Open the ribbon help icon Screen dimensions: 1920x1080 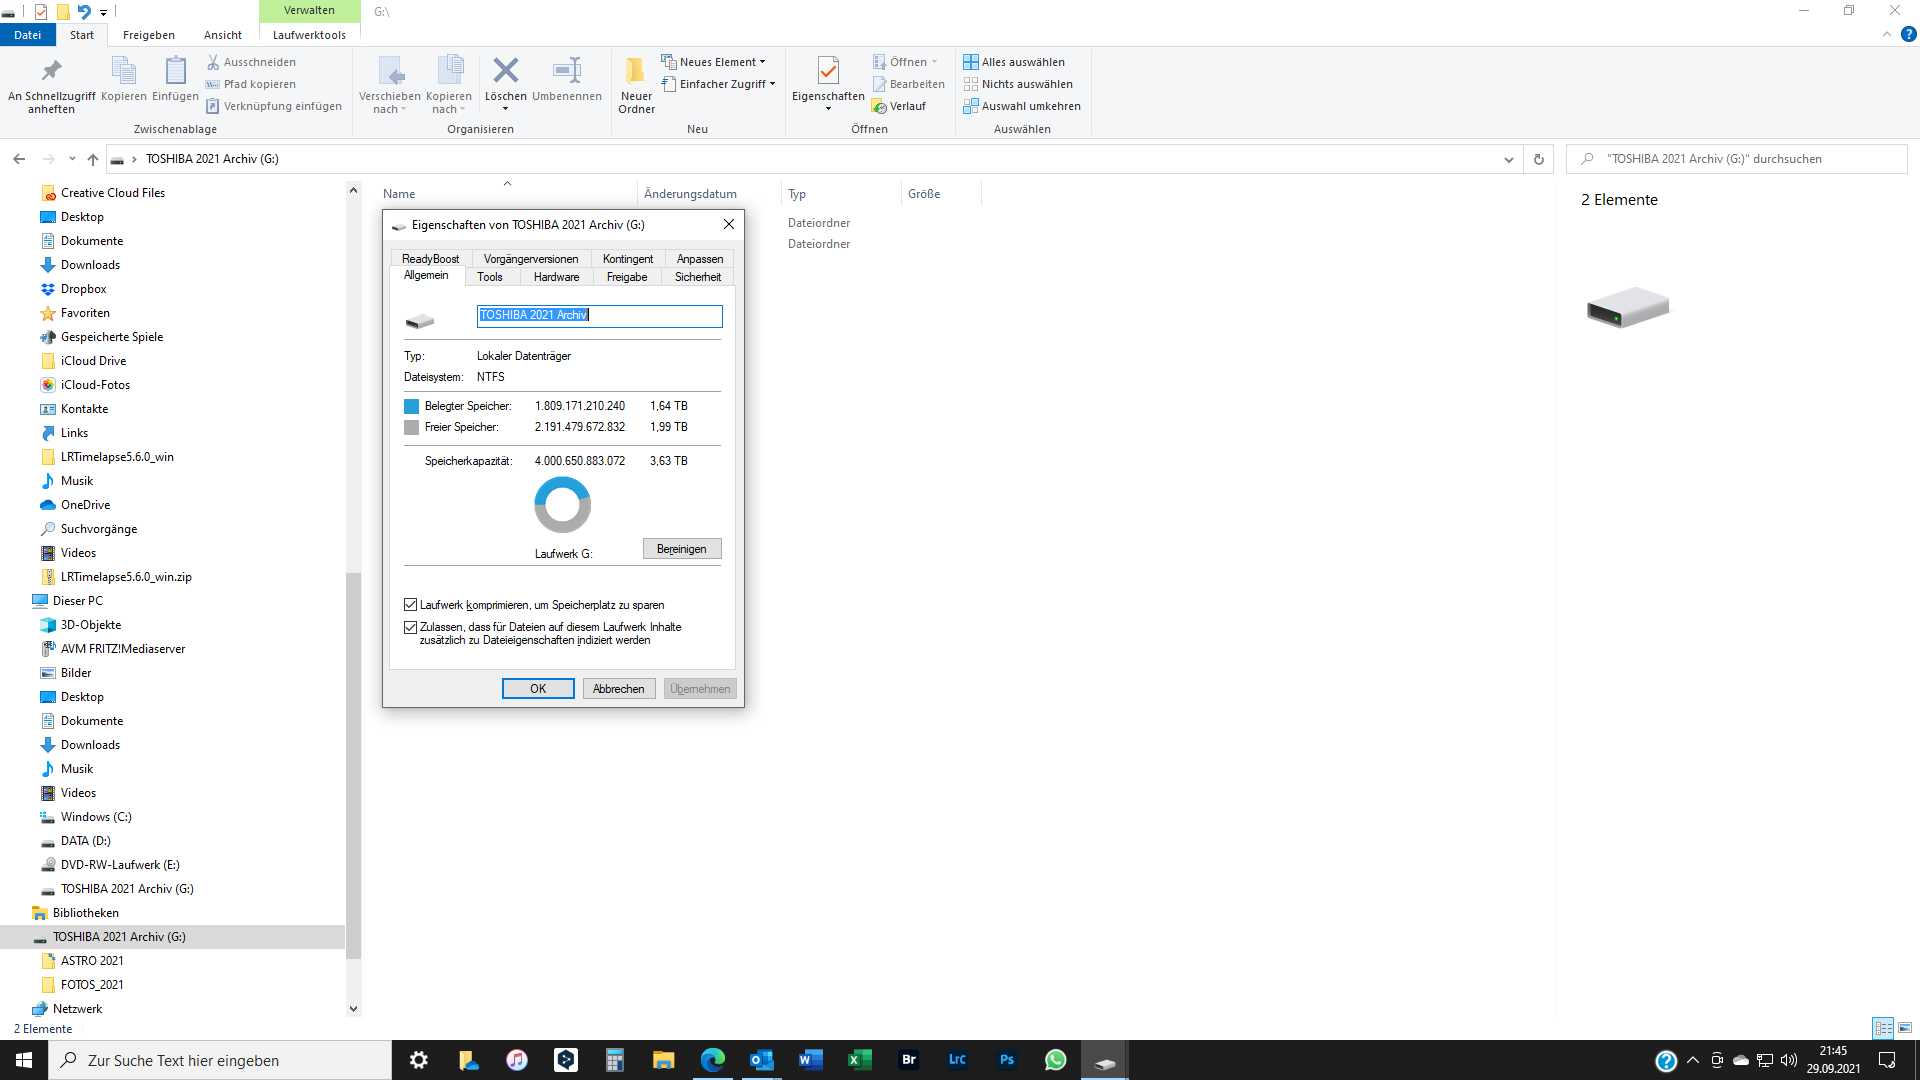[1909, 34]
